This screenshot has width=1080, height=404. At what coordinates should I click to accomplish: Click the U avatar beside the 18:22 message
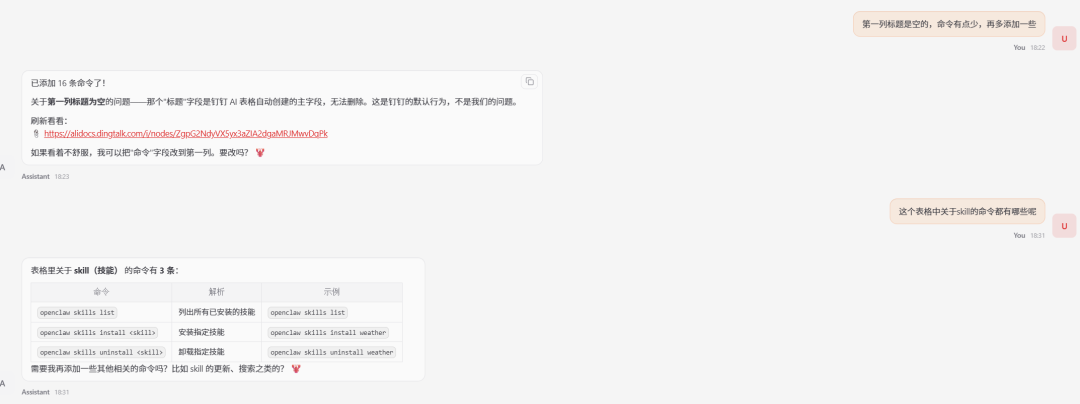pyautogui.click(x=1064, y=39)
